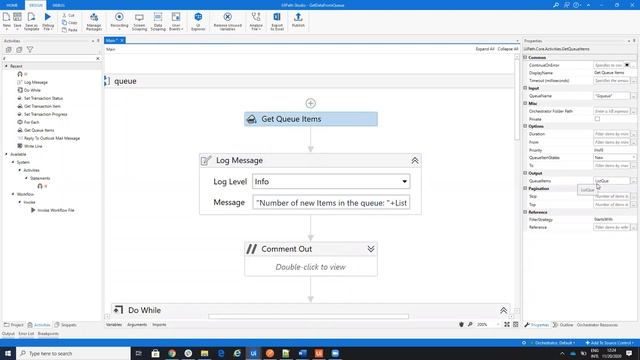Image resolution: width=640 pixels, height=360 pixels.
Task: Switch to the HOME ribbon tab
Action: [12, 5]
